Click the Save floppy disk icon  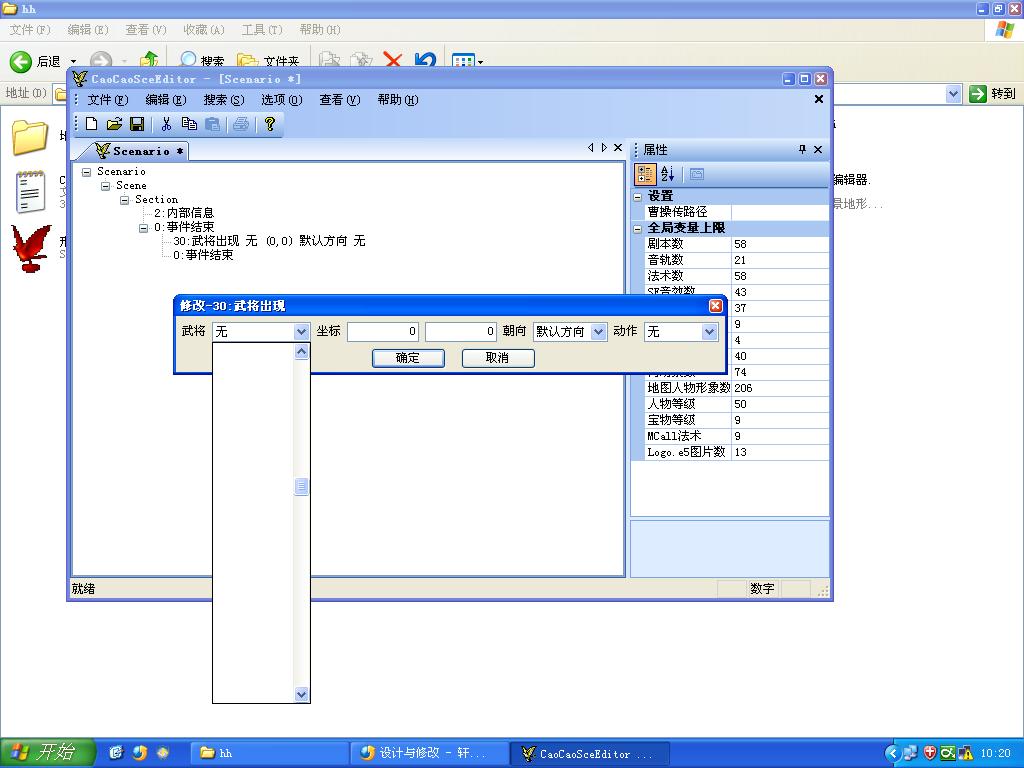point(137,124)
